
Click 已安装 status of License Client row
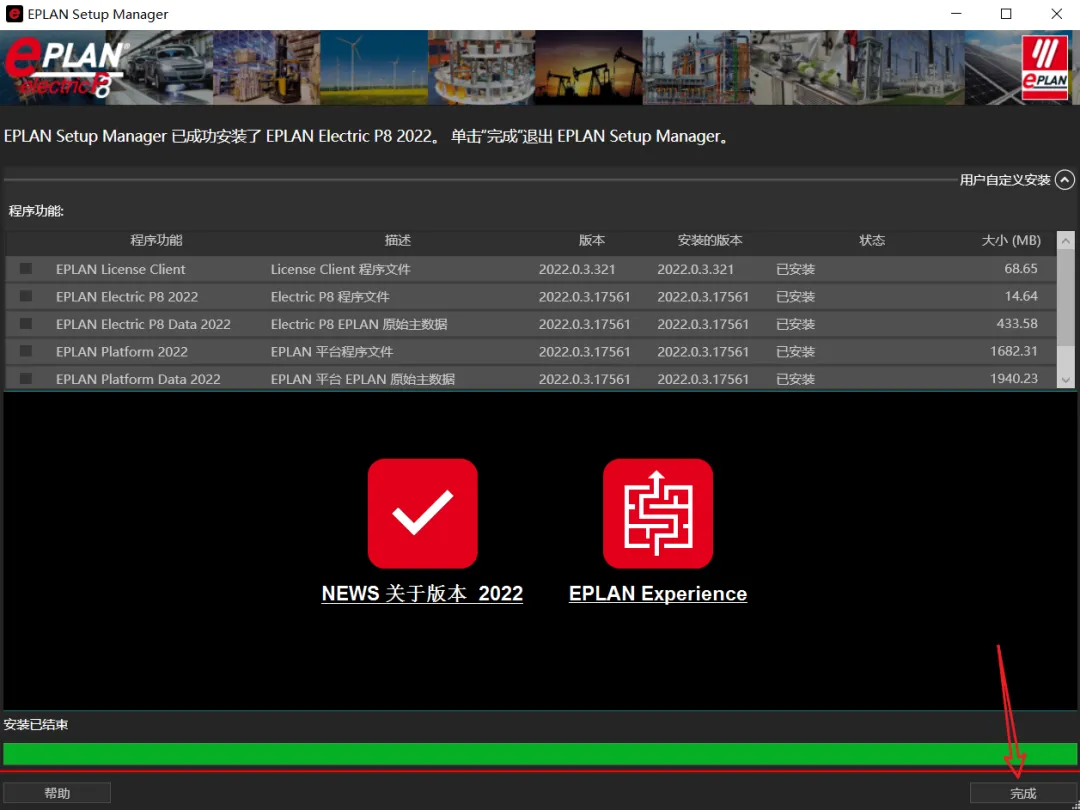pos(796,269)
